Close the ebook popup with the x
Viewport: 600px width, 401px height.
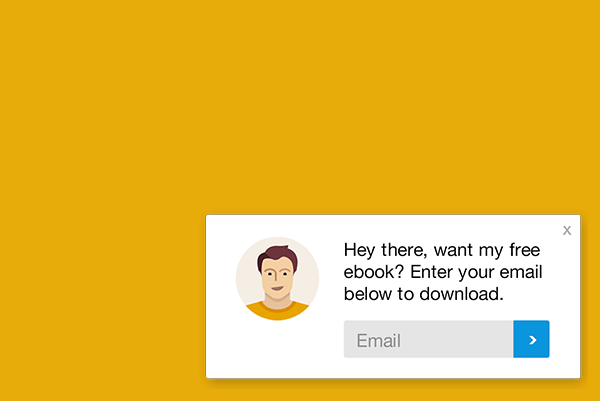(x=567, y=230)
